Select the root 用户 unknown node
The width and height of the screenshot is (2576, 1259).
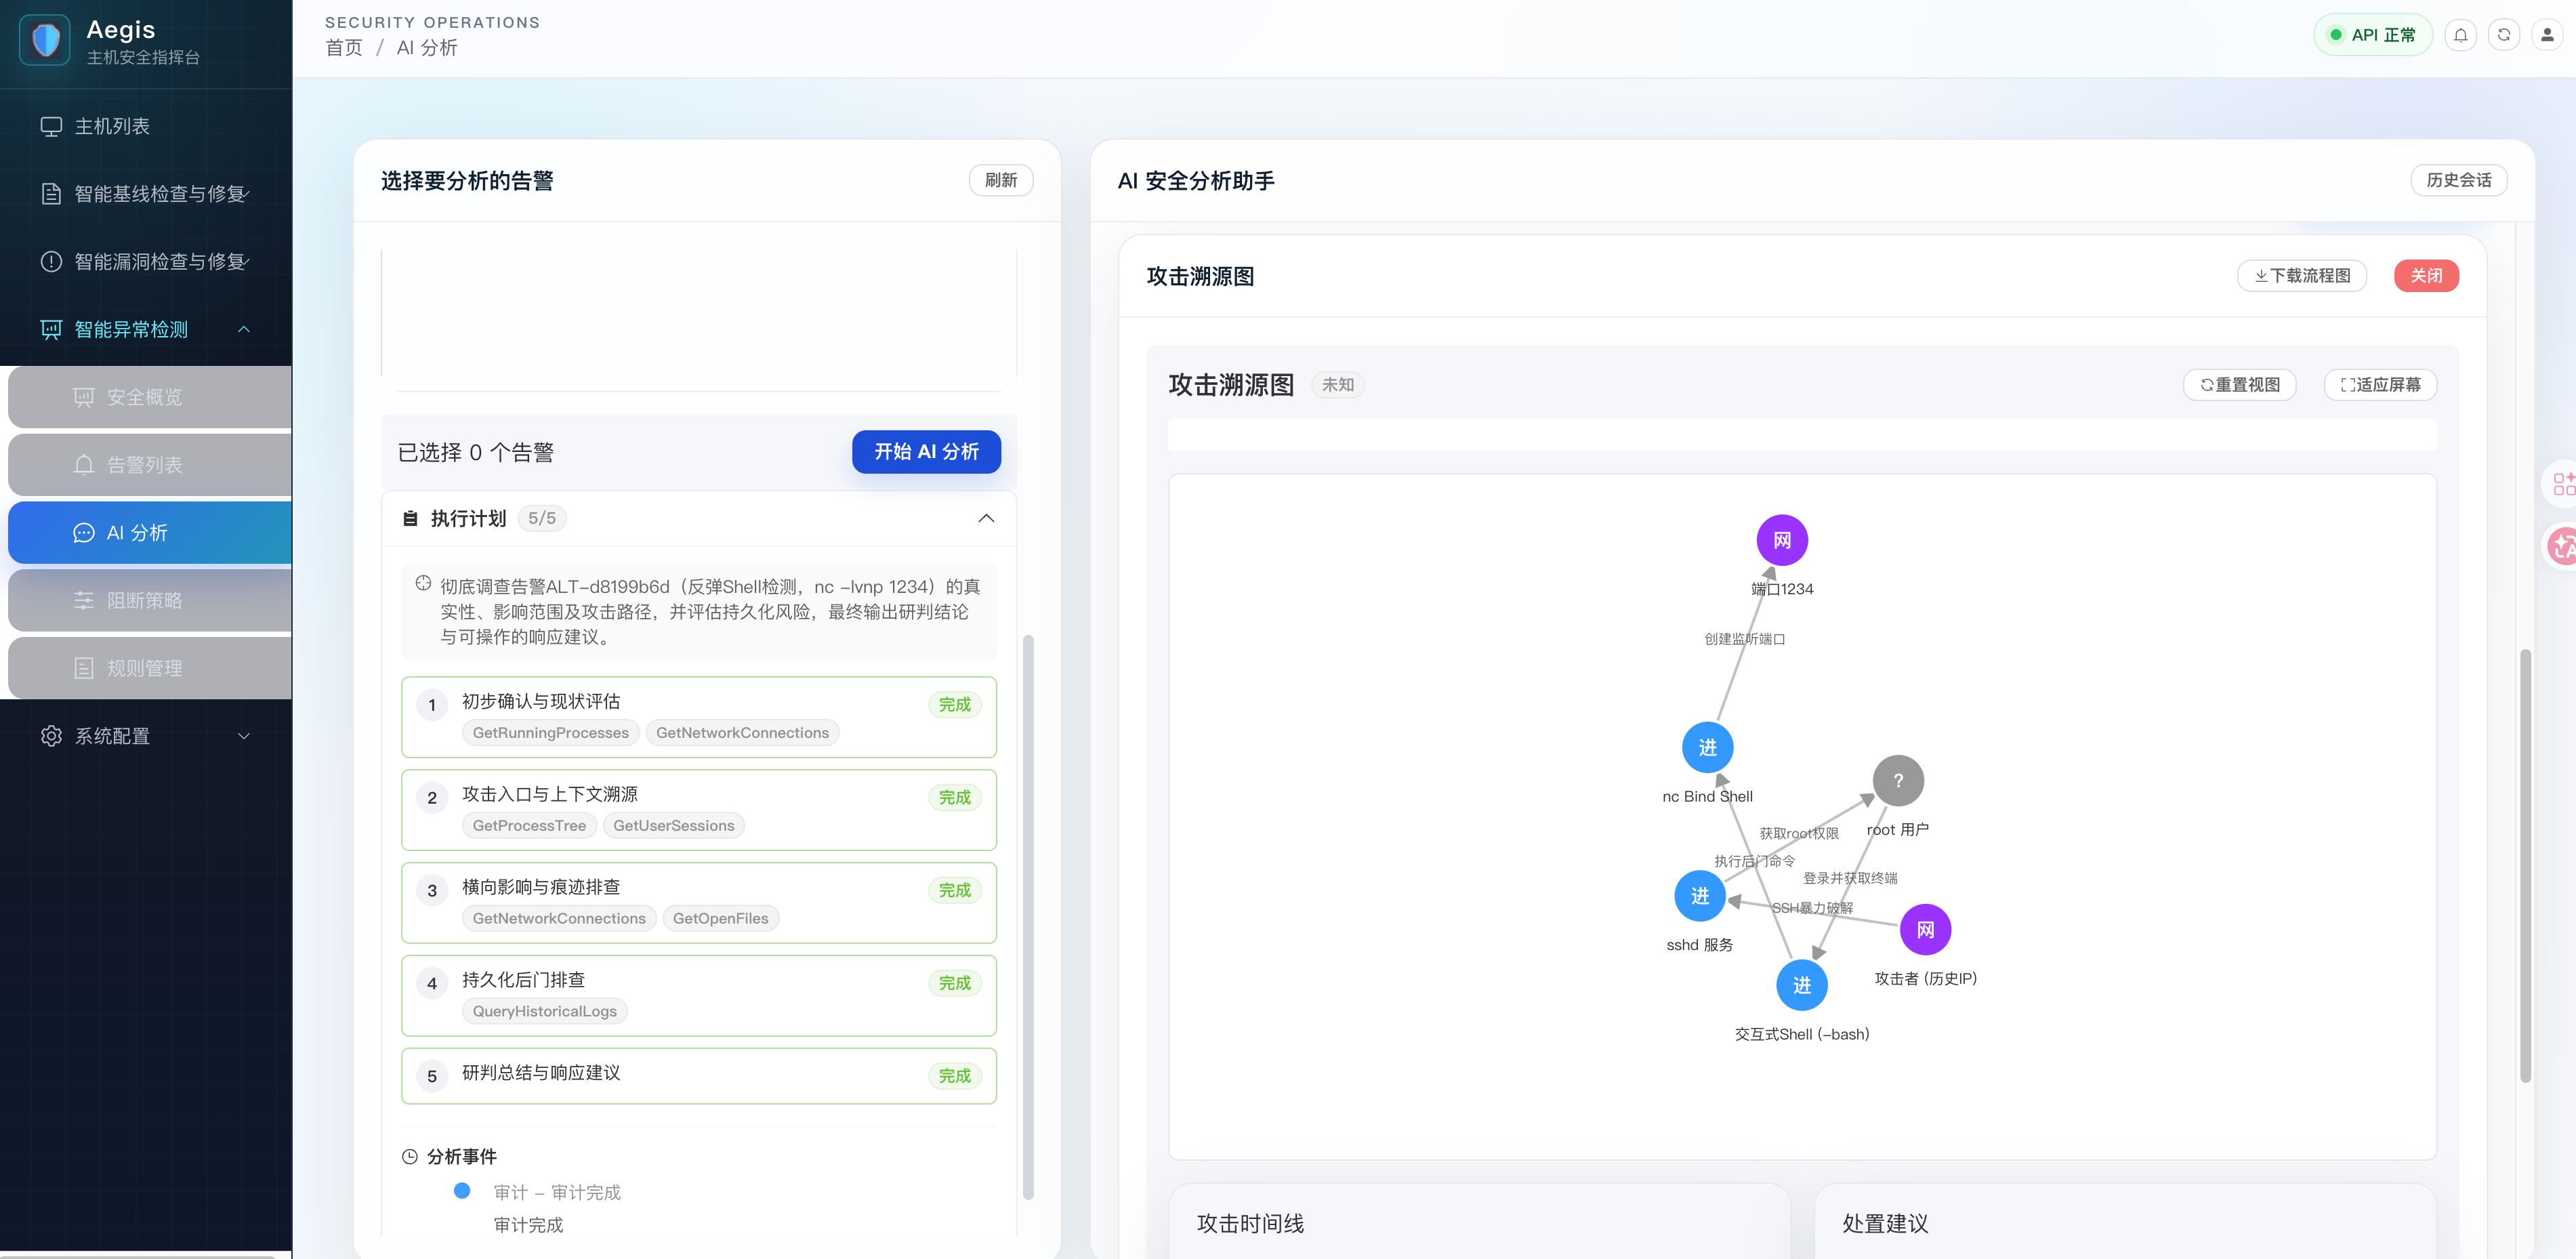[x=1898, y=781]
